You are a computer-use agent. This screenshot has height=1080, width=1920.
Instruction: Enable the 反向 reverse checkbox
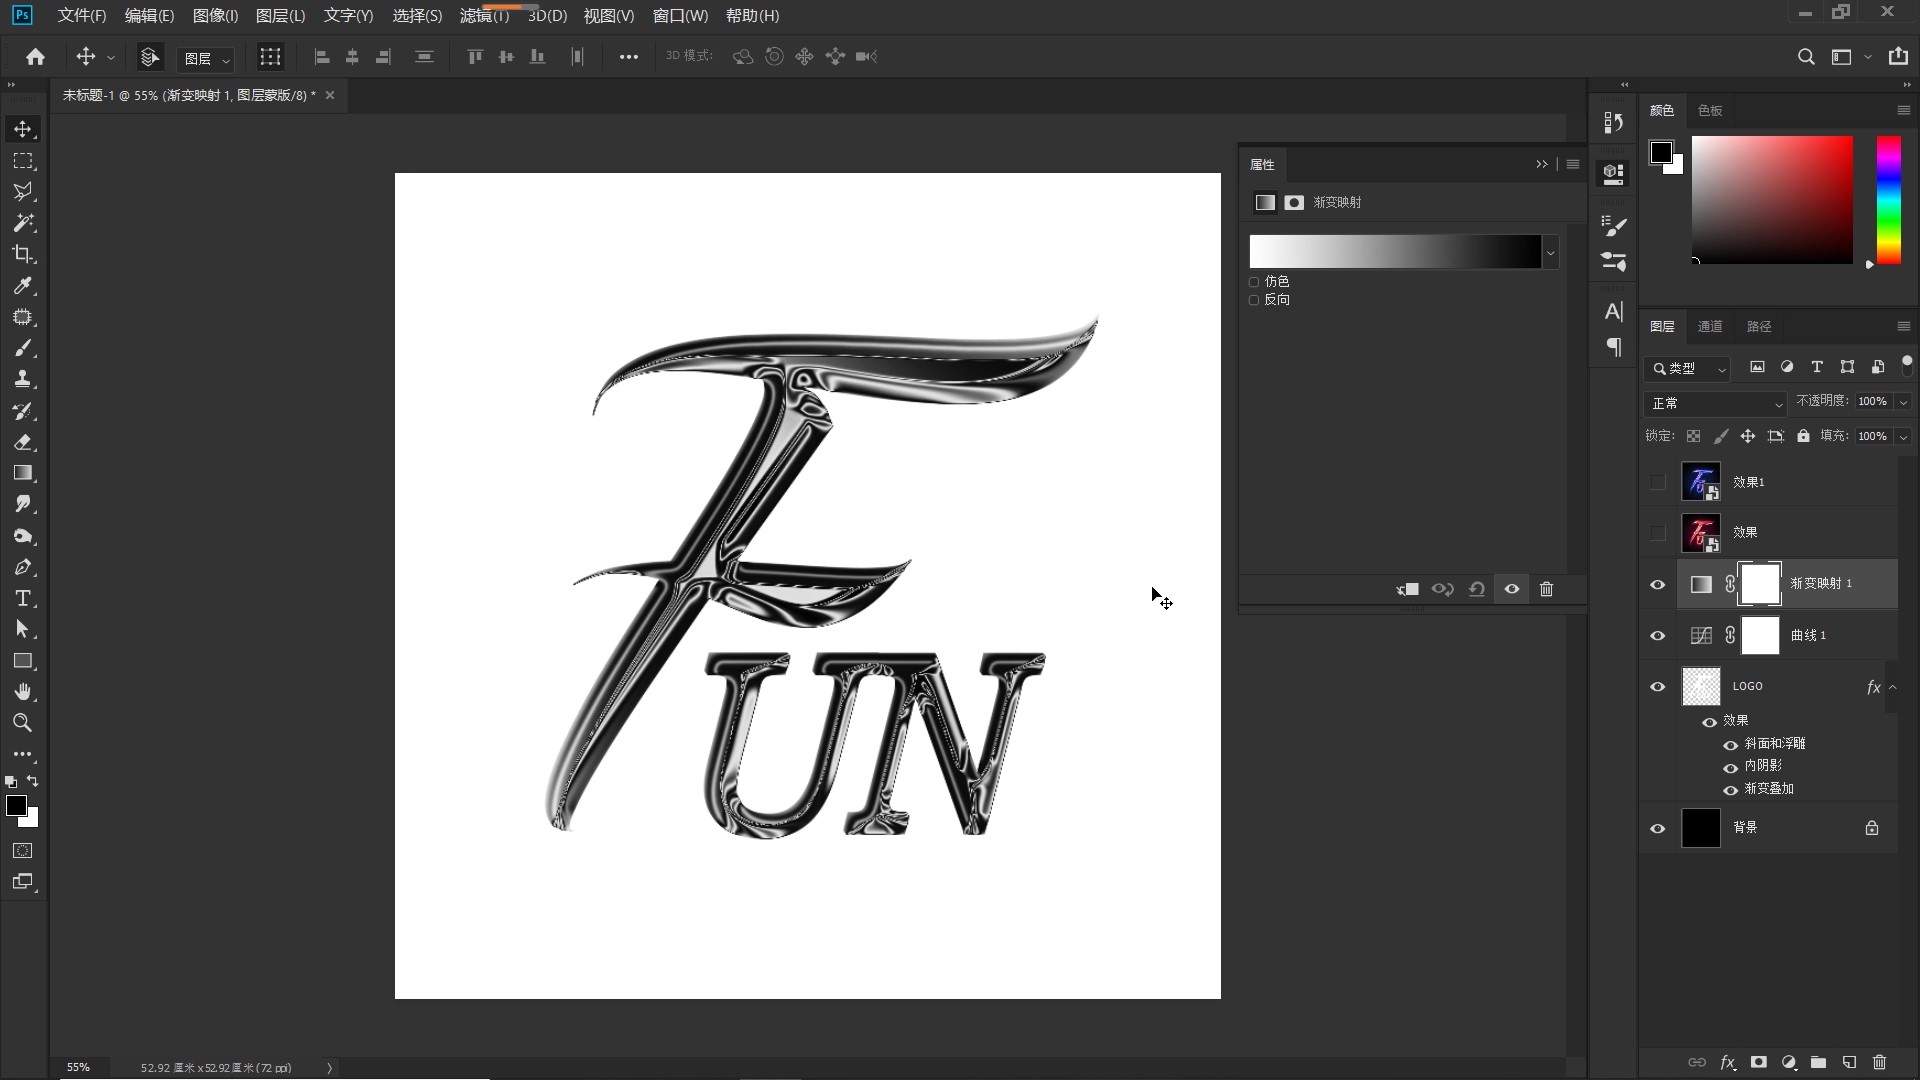point(1254,300)
